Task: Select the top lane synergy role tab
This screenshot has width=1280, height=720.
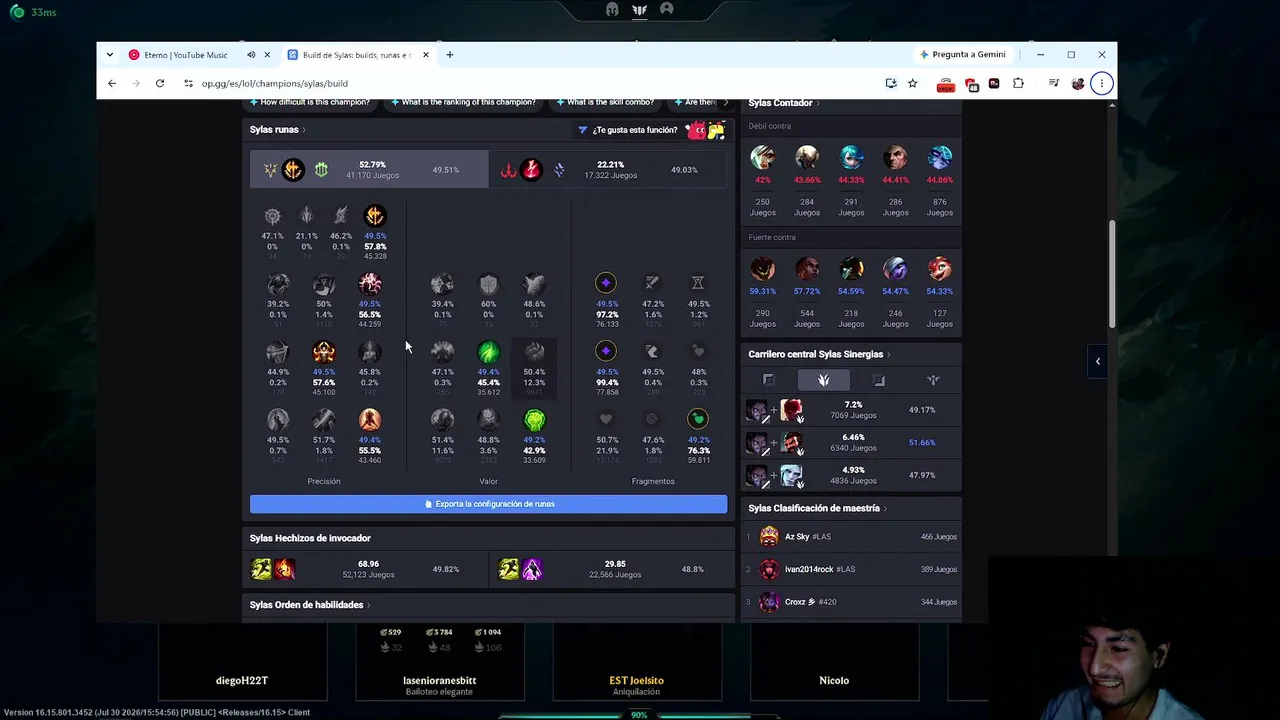Action: (769, 380)
